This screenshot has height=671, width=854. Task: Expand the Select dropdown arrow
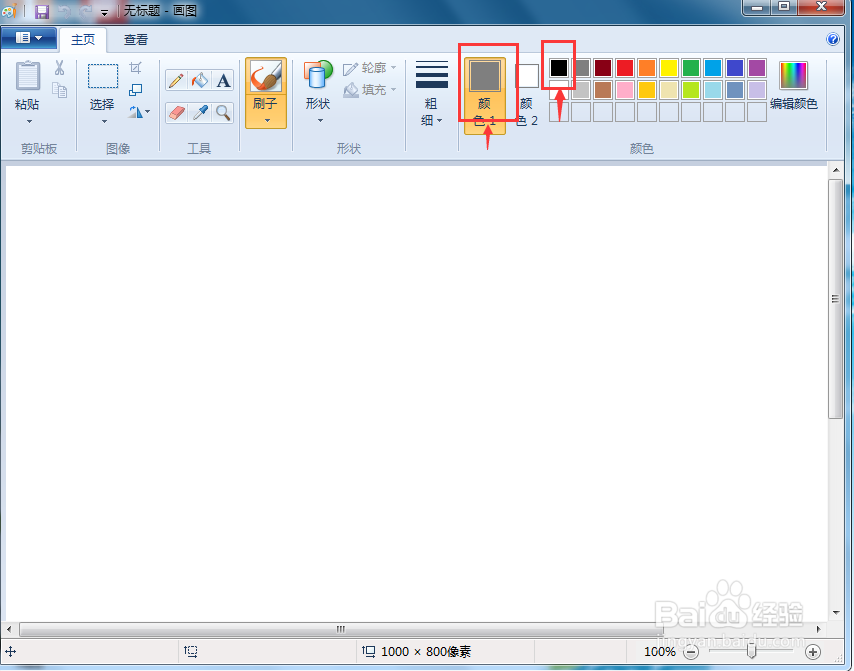pyautogui.click(x=104, y=121)
